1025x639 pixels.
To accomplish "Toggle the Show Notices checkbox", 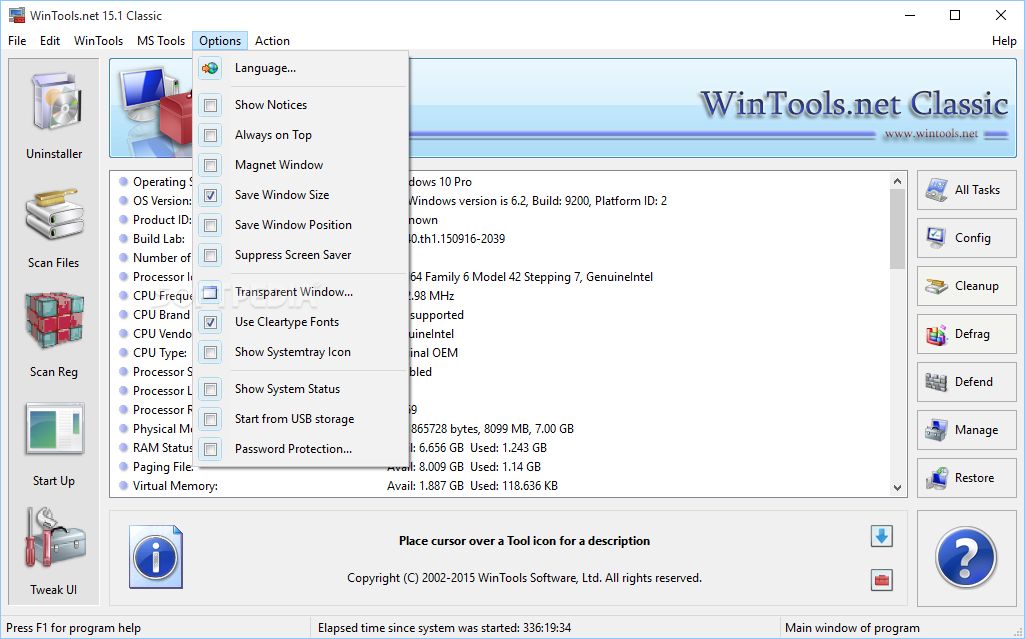I will tap(210, 105).
